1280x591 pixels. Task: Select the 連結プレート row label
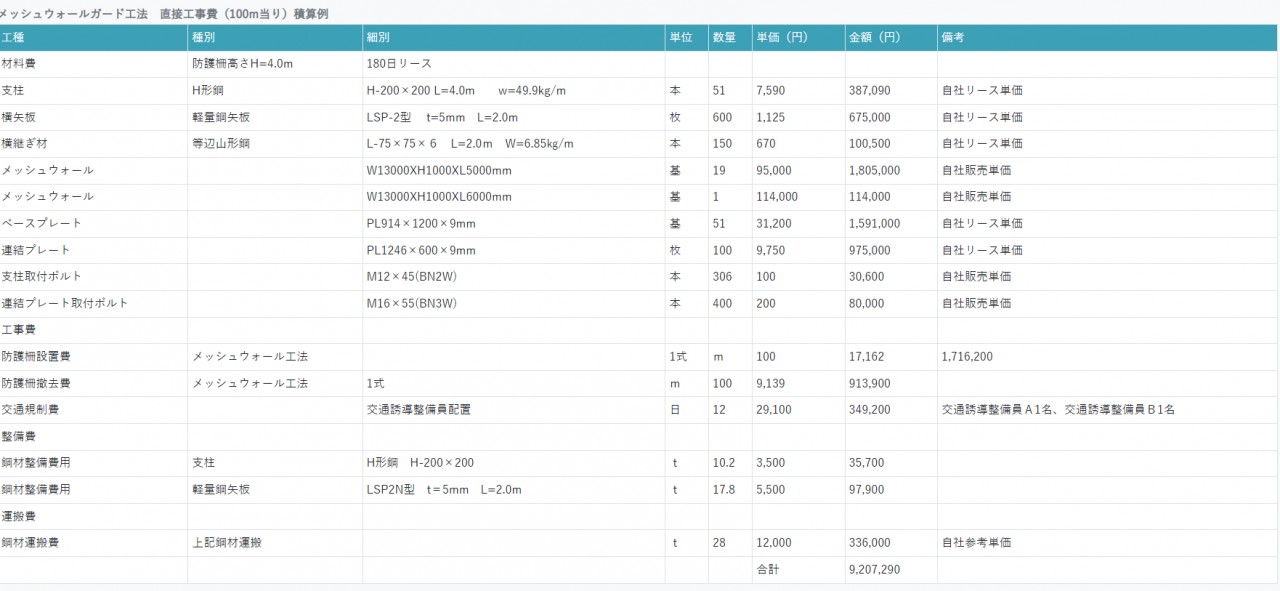(36, 250)
